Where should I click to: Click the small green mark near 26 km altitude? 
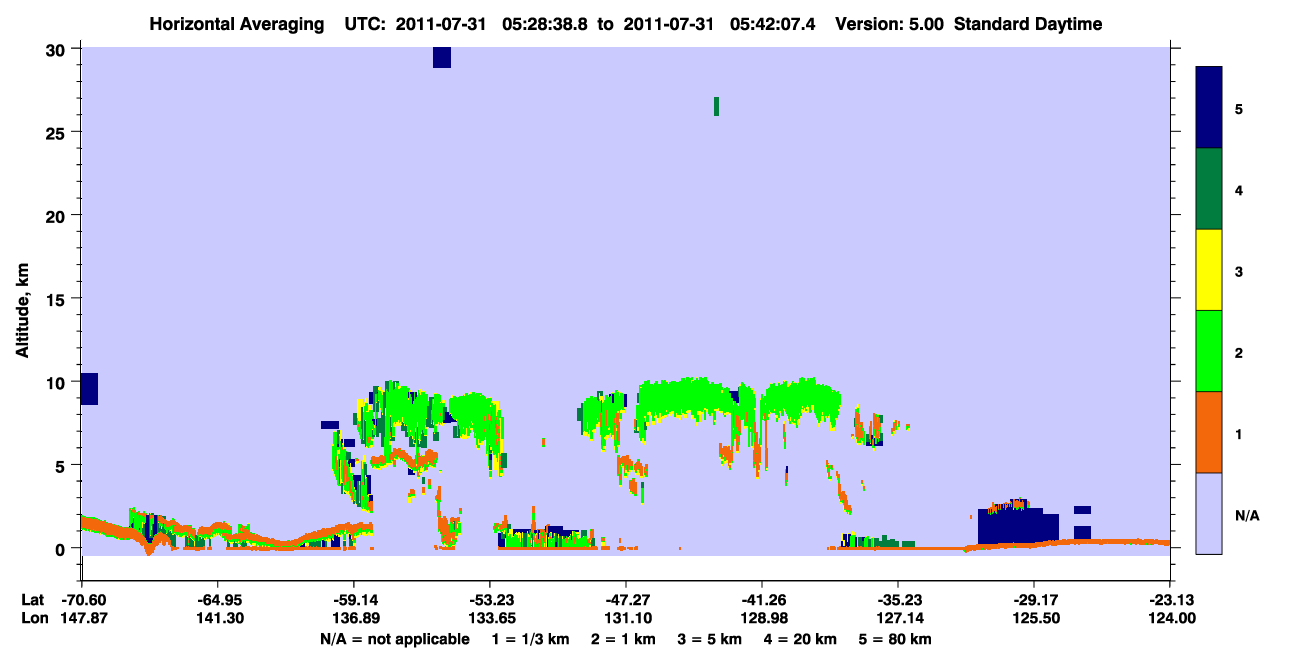pos(716,106)
